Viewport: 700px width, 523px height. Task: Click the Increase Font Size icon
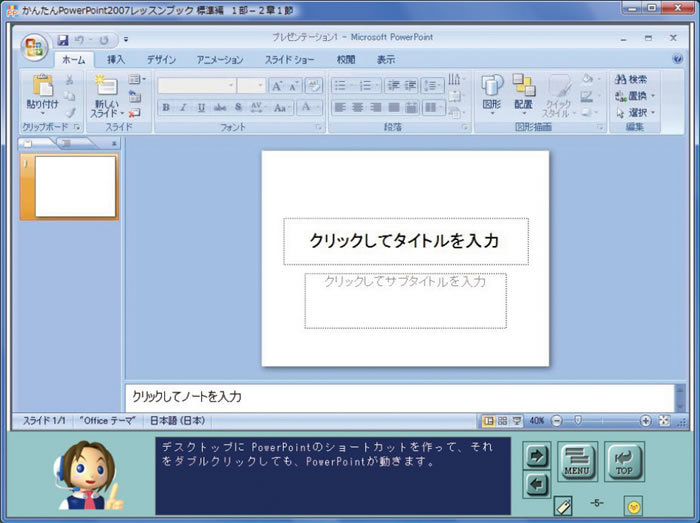(x=277, y=86)
